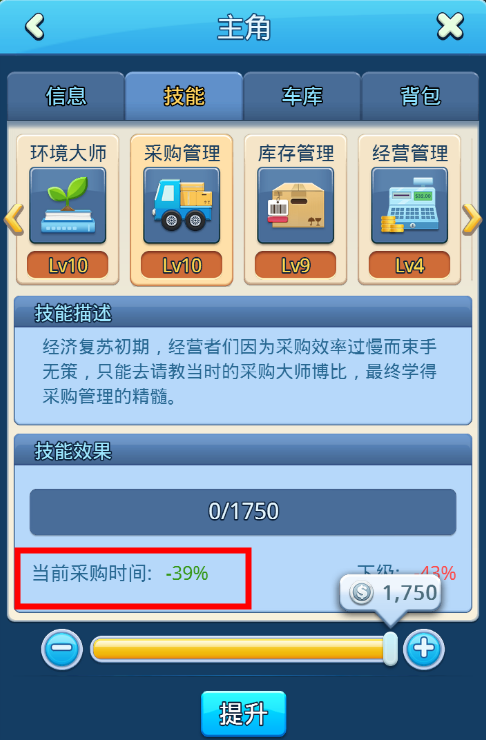Image resolution: width=486 pixels, height=740 pixels.
Task: Open the 车库 tab
Action: pos(302,96)
